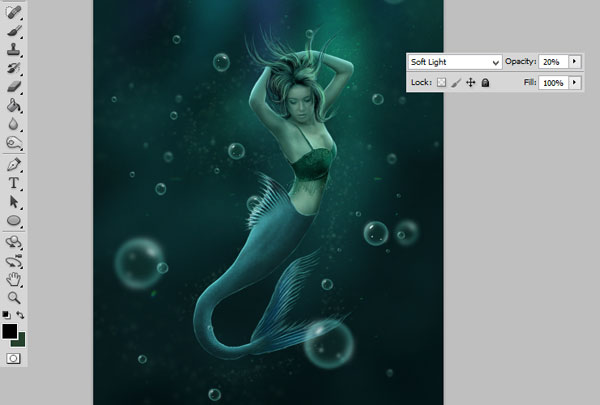Open the Opacity slider arrow
This screenshot has width=600, height=405.
tap(574, 62)
